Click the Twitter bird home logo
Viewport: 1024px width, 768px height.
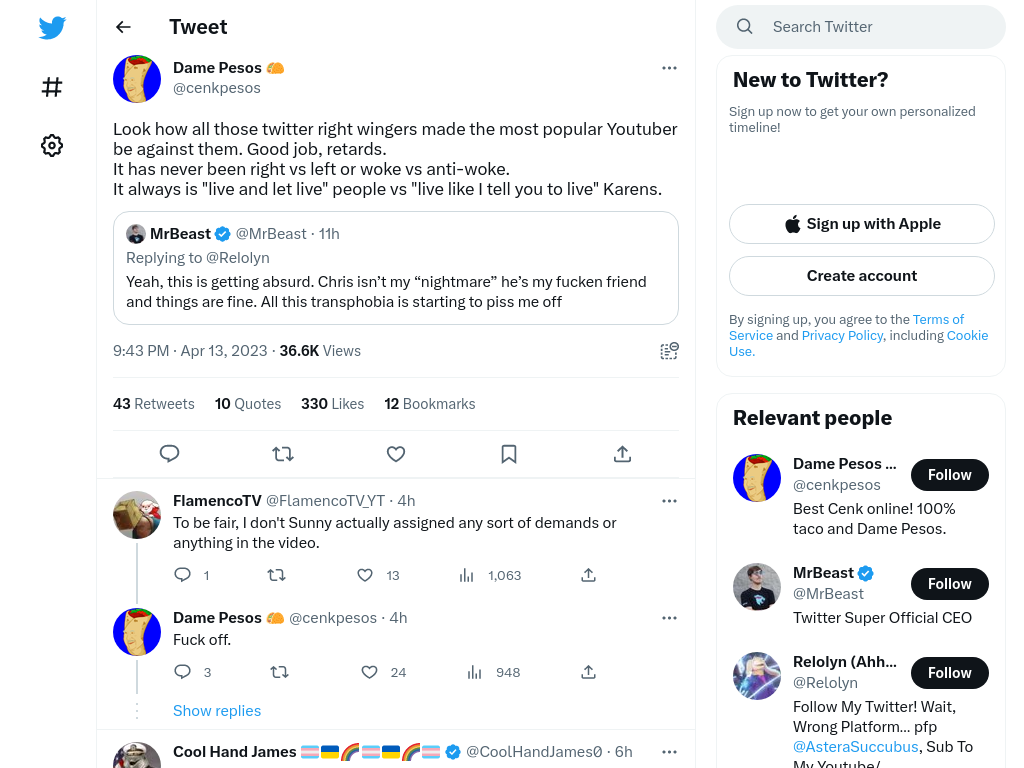[x=52, y=27]
